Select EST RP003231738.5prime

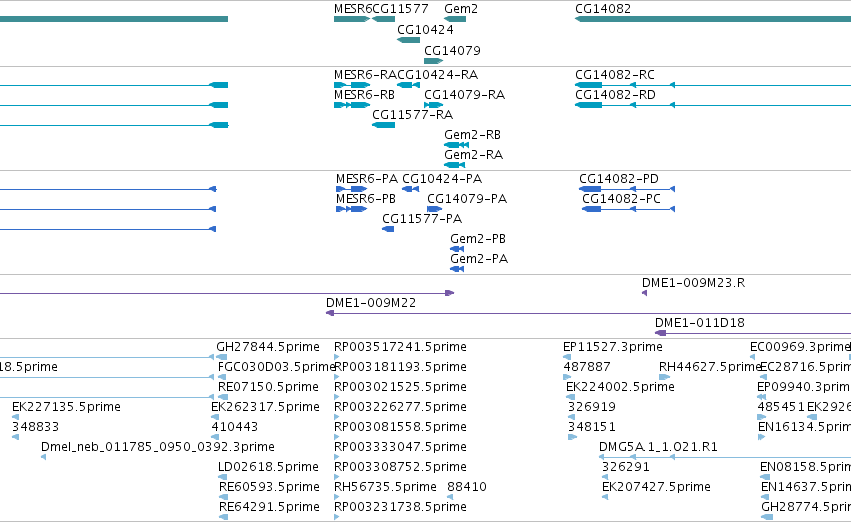[x=401, y=507]
